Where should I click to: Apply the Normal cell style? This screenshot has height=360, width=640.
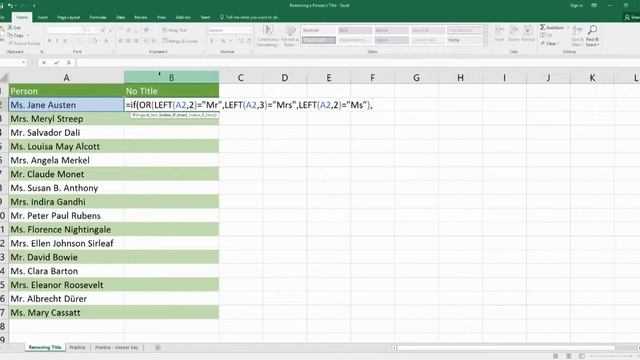[318, 30]
